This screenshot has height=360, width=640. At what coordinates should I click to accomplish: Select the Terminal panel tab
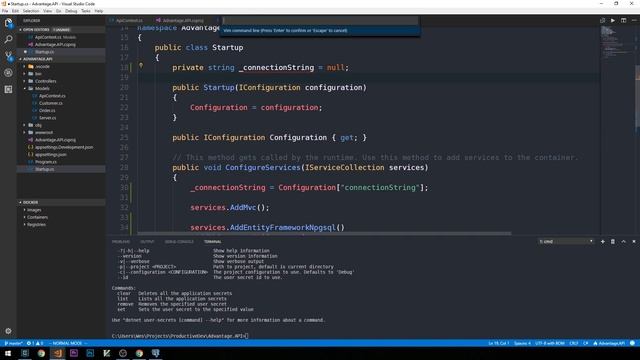pyautogui.click(x=213, y=242)
